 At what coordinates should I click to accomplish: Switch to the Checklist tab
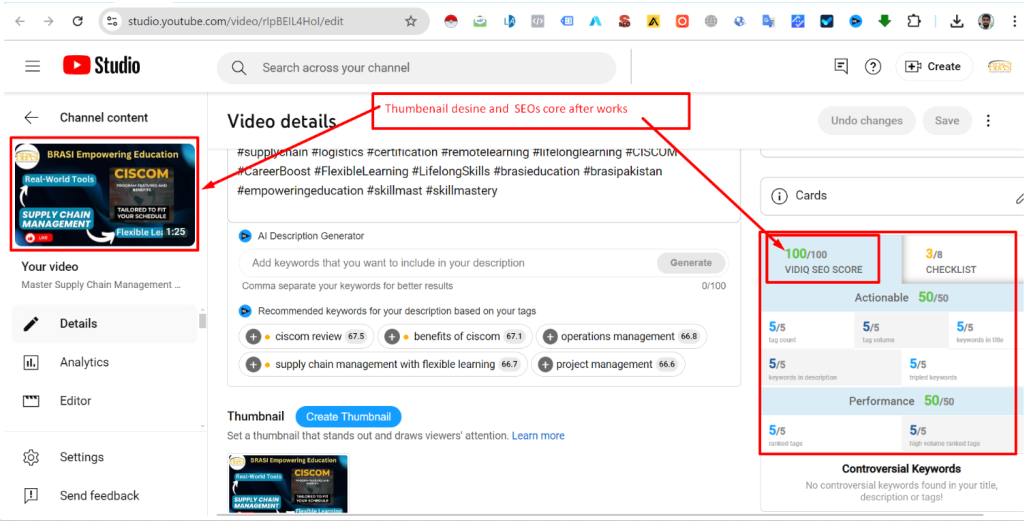[950, 261]
